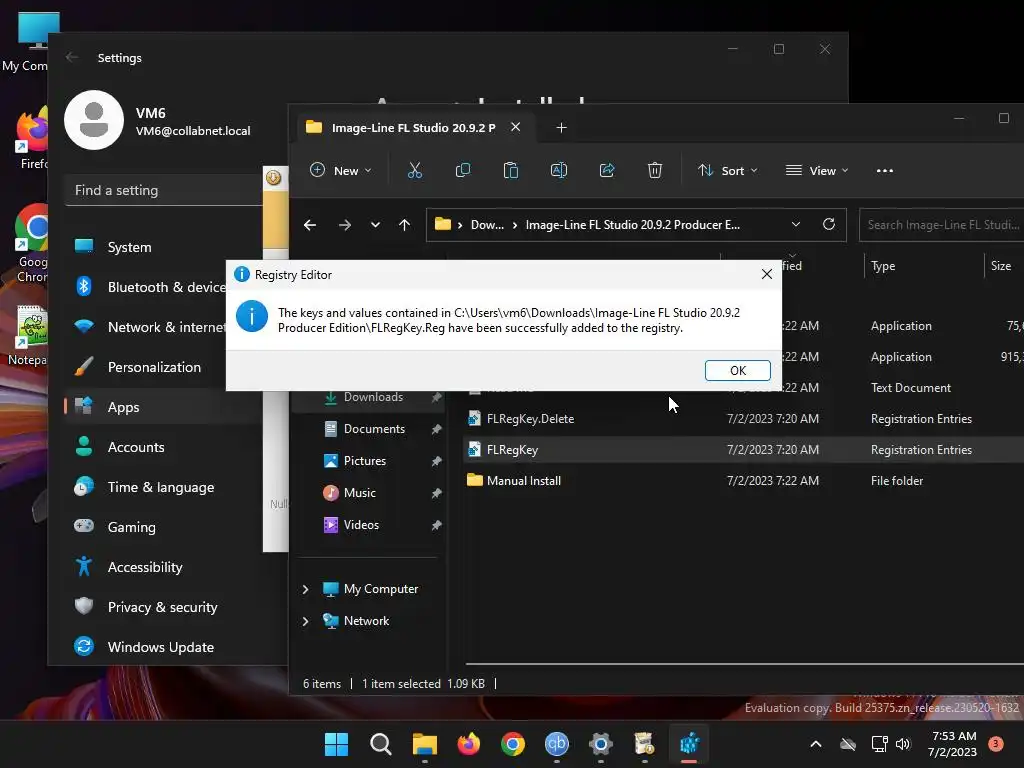Expand the My Computer tree node

(305, 589)
